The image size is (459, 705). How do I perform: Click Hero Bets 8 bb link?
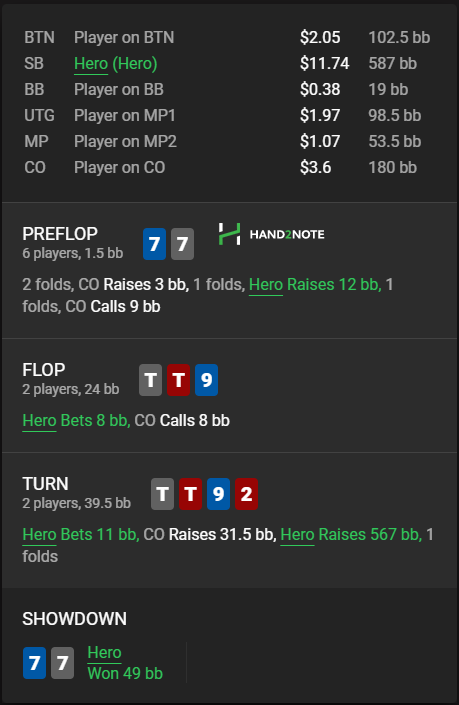coord(76,421)
